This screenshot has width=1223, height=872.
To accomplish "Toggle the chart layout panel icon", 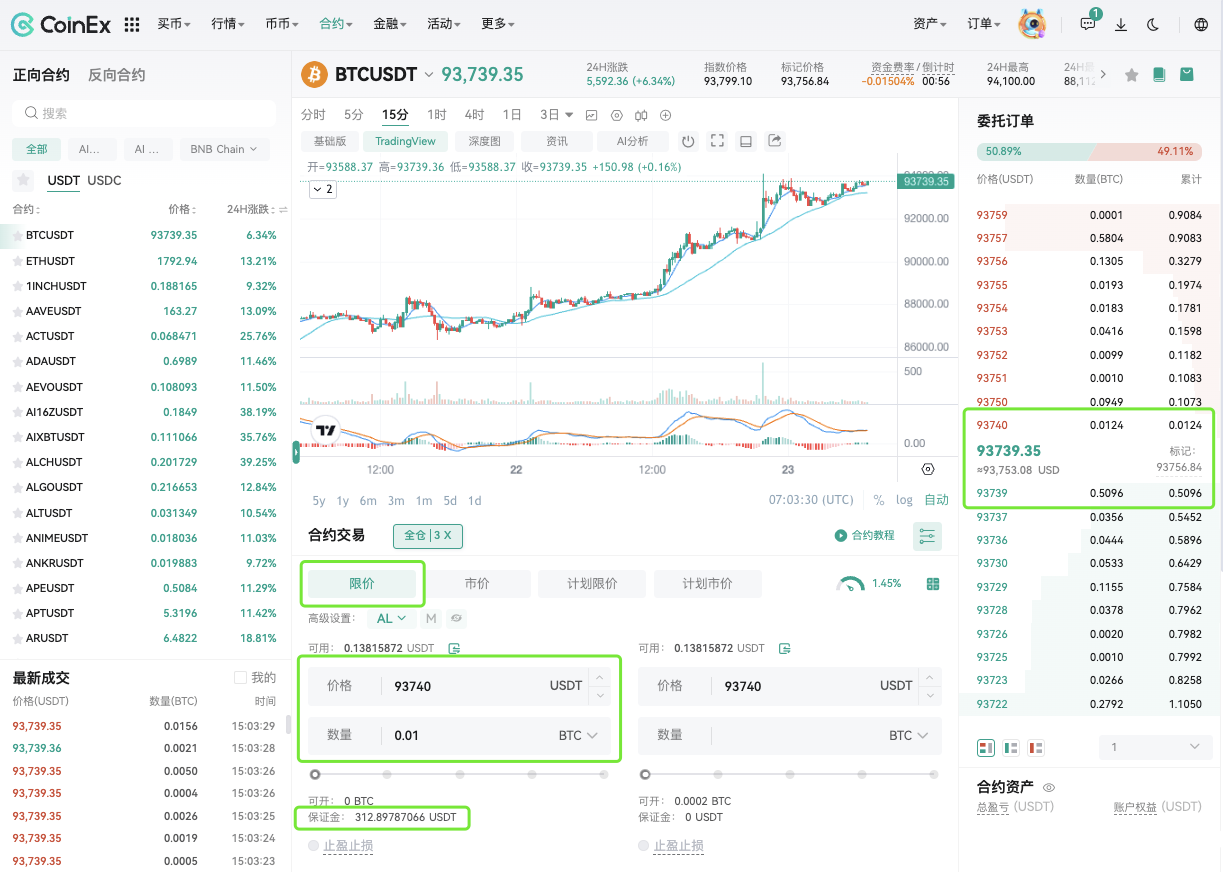I will 746,141.
